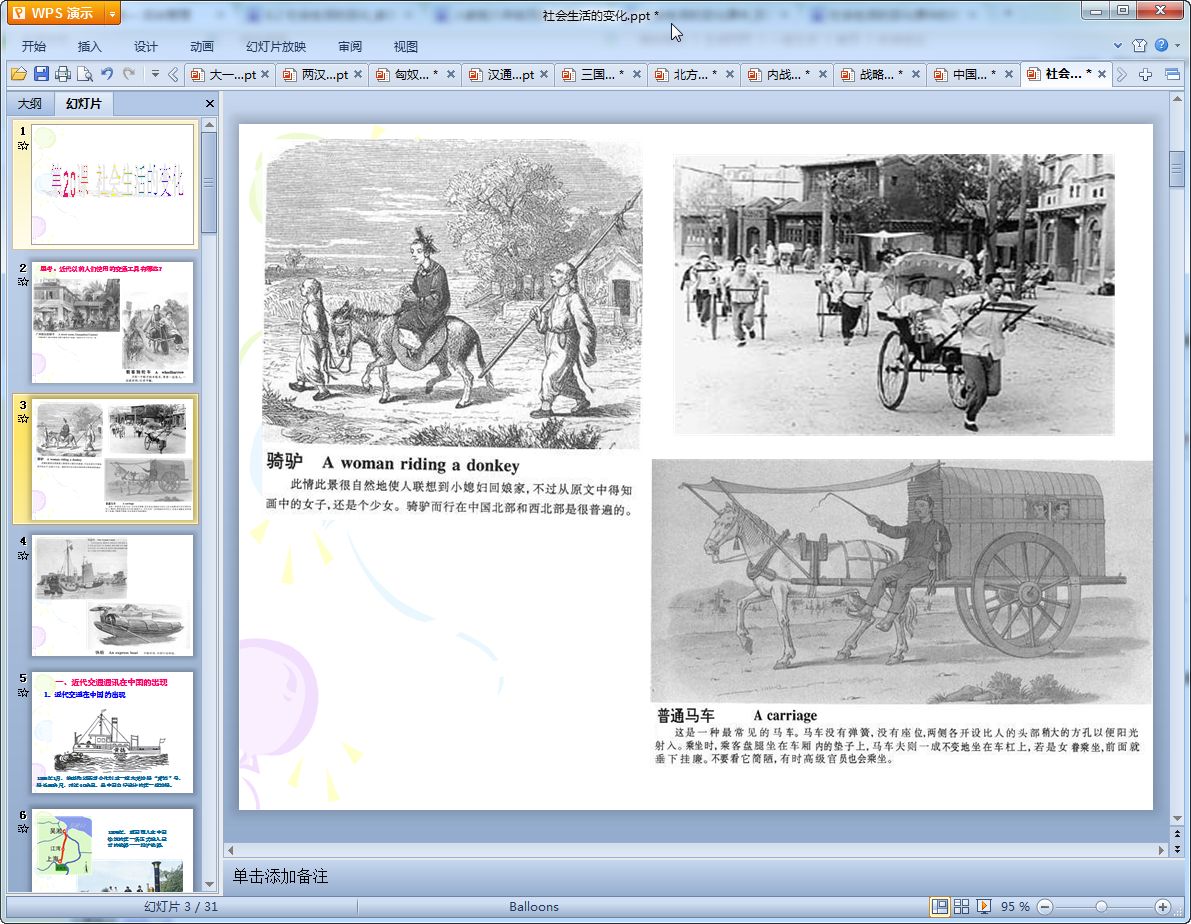The width and height of the screenshot is (1191, 924).
Task: Select slide 4 thumbnail showing boats
Action: click(x=112, y=596)
